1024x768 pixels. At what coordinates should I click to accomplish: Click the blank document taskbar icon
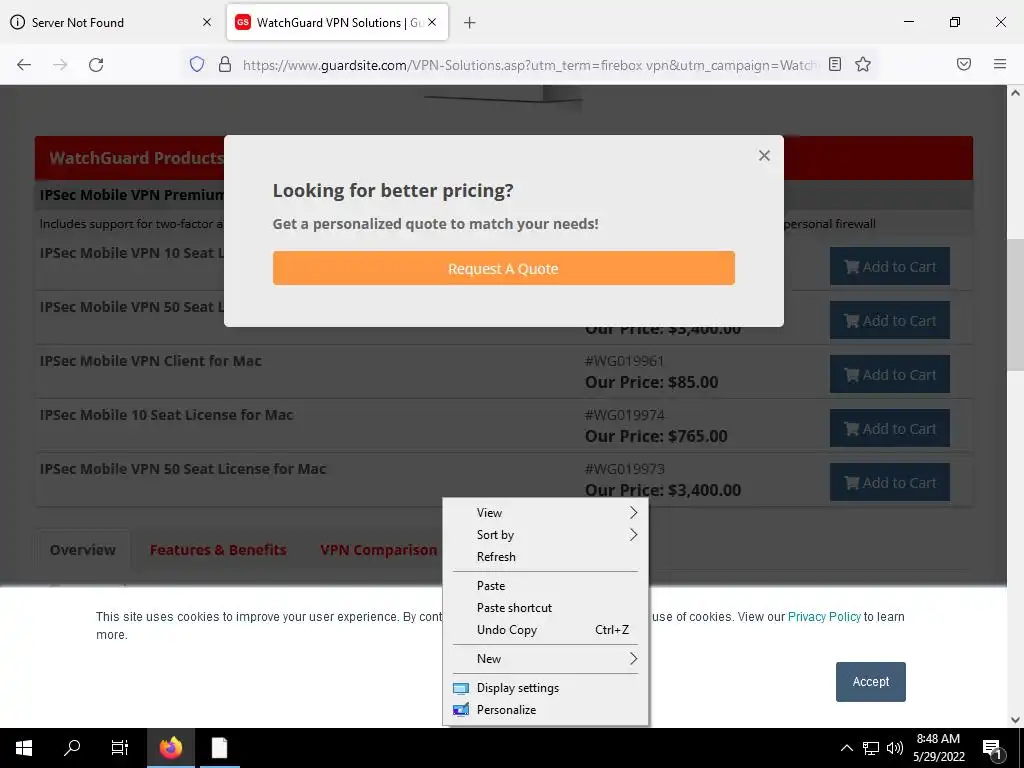tap(219, 748)
